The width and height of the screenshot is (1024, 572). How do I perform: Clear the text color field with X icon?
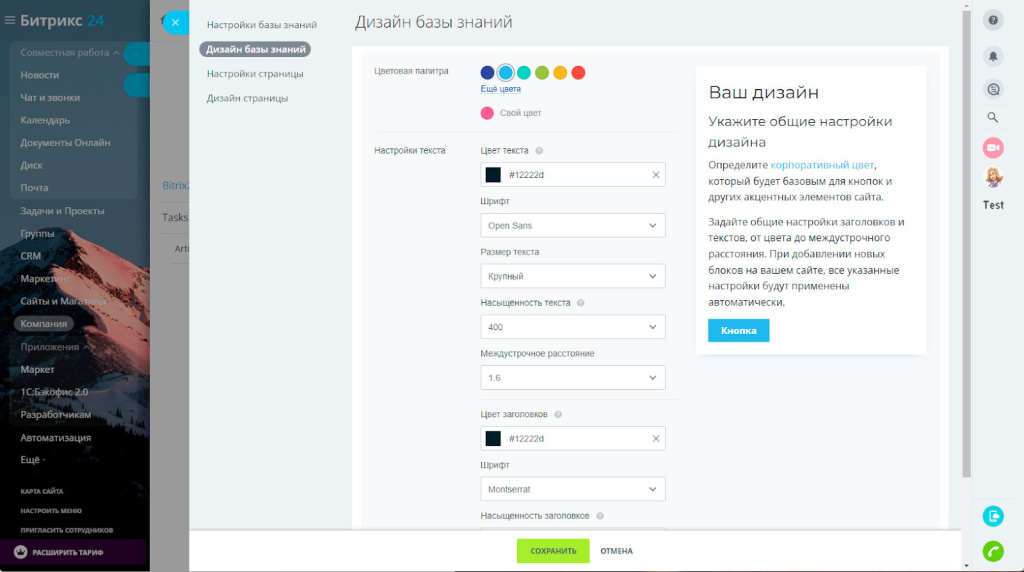(x=656, y=175)
